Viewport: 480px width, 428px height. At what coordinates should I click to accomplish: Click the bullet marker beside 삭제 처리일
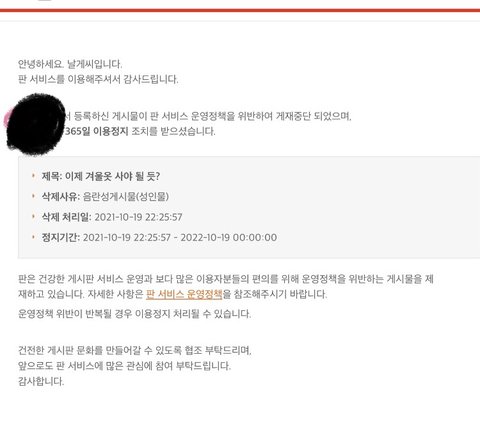tap(33, 216)
